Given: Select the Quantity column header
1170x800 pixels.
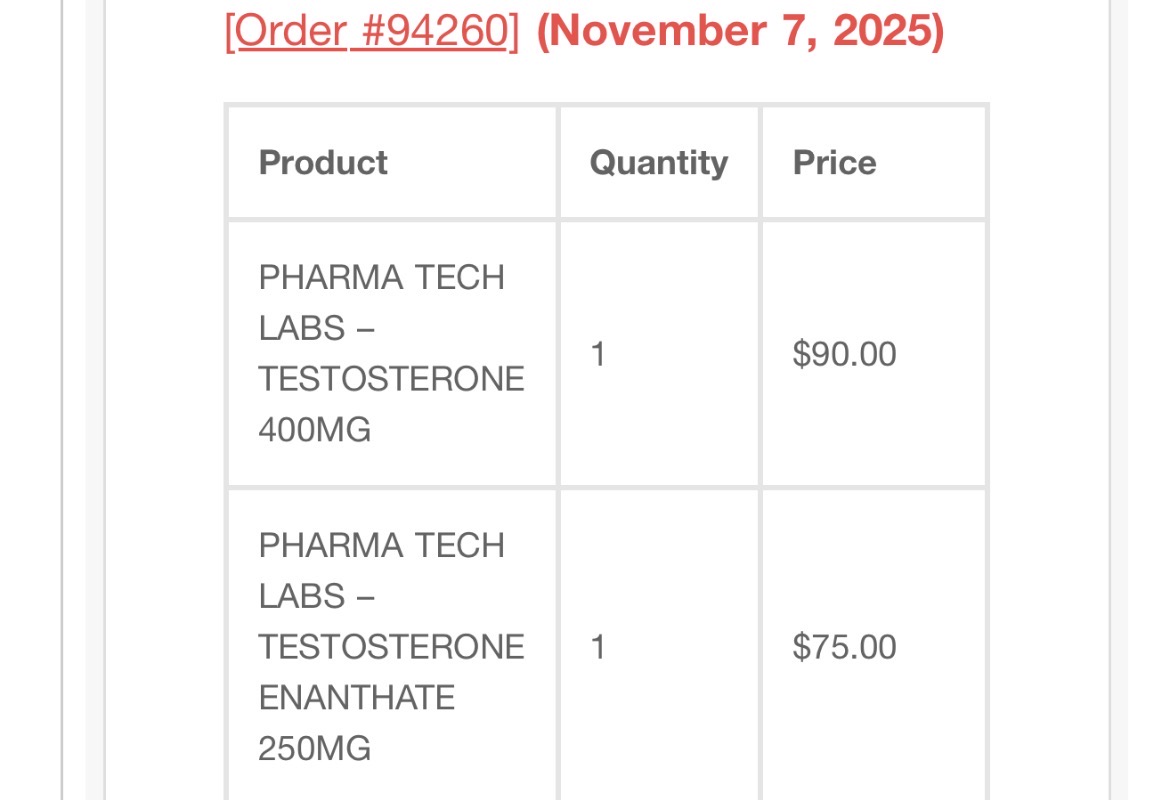Looking at the screenshot, I should coord(659,163).
